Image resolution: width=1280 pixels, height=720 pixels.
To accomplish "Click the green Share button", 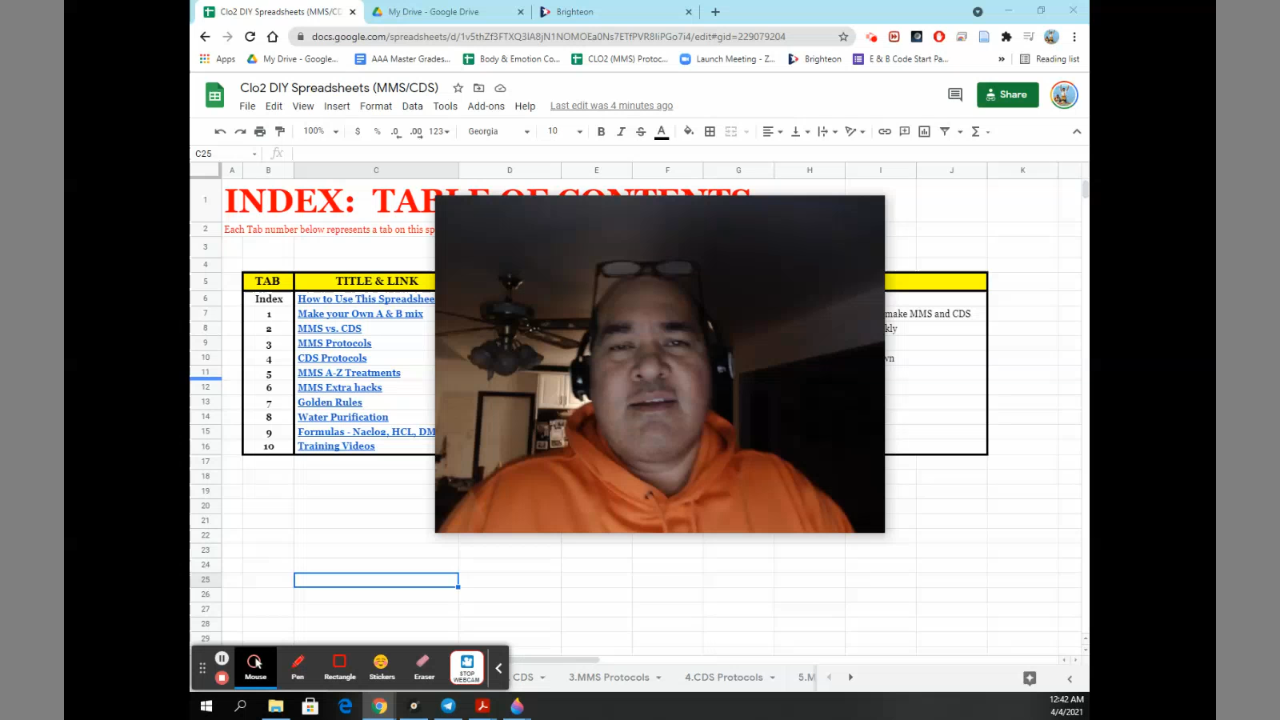I will coord(1007,95).
